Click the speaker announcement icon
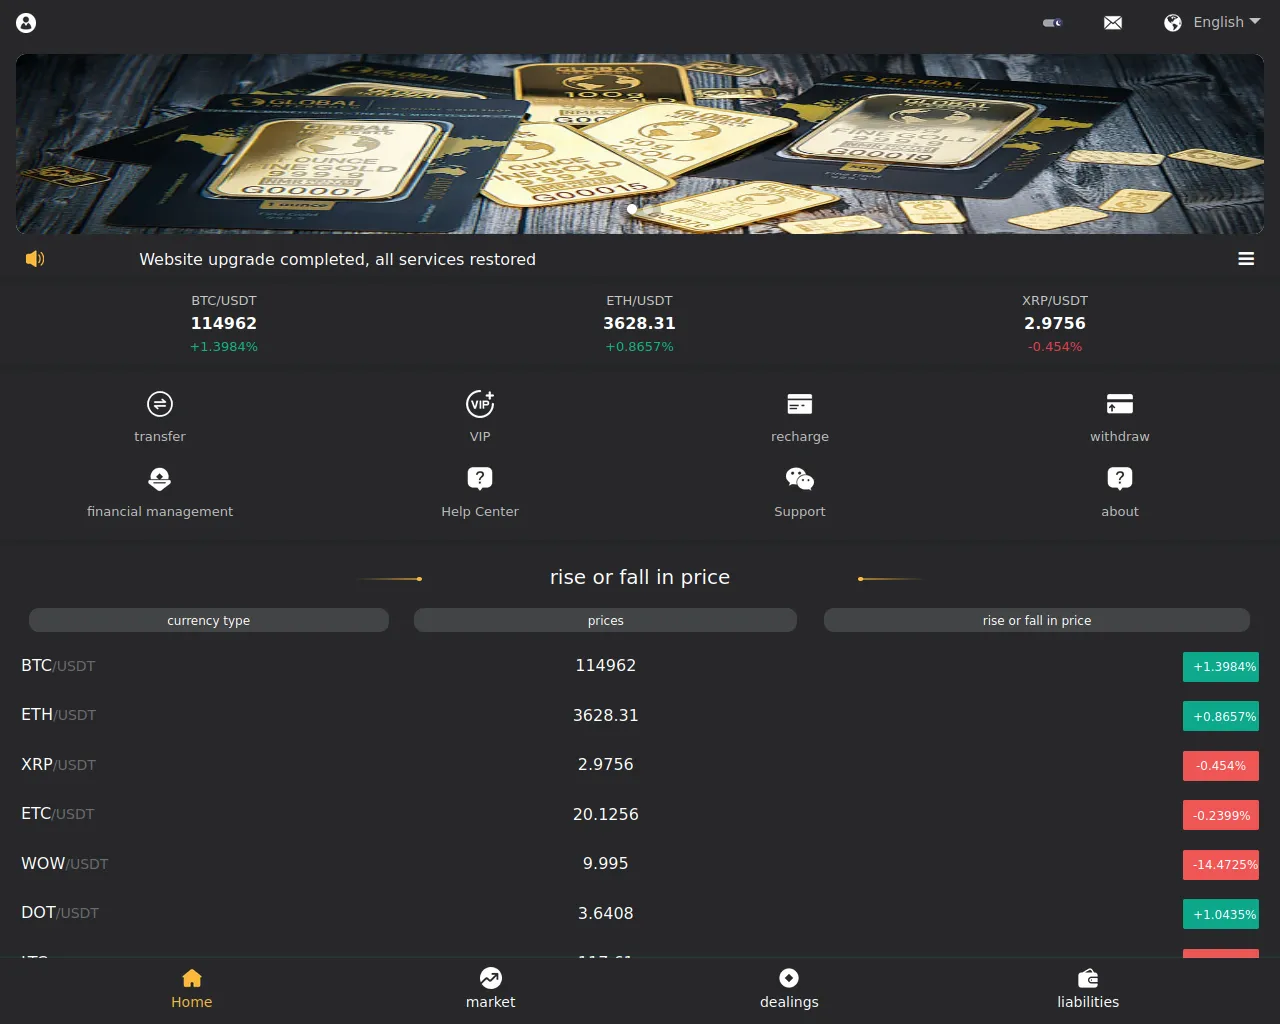 [35, 259]
